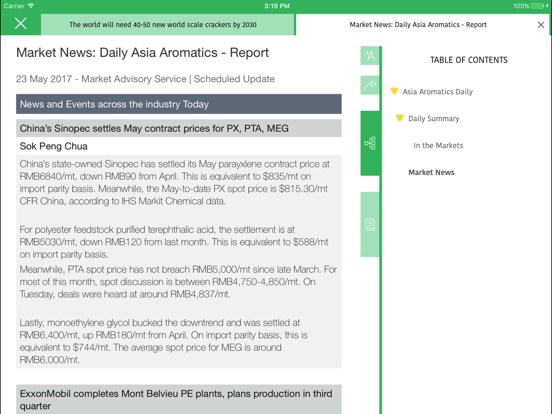Click the 23 May 2017 date line
This screenshot has height=414, width=552.
tap(145, 79)
